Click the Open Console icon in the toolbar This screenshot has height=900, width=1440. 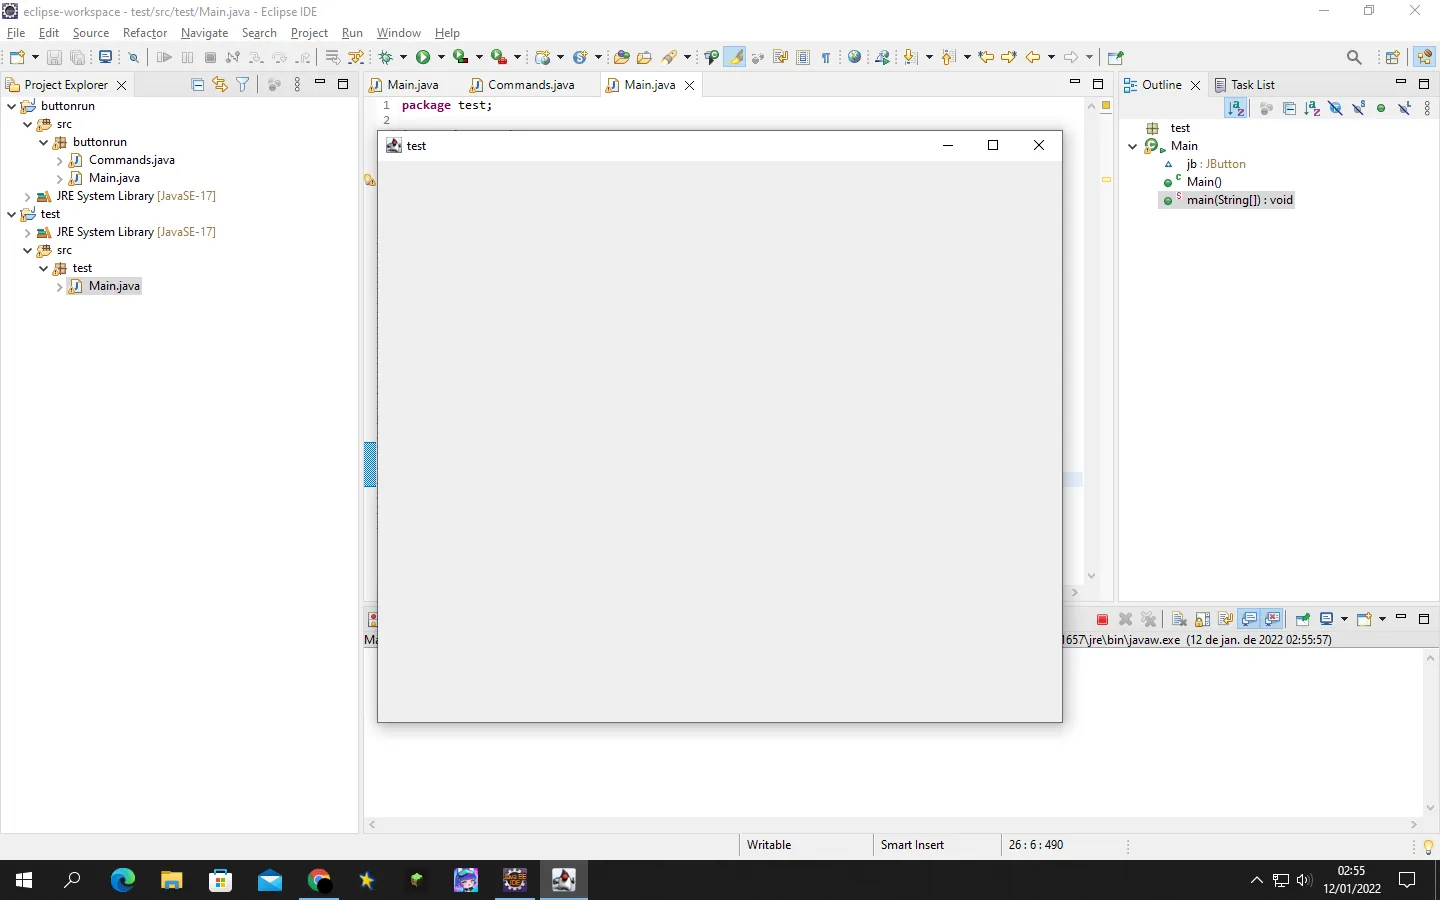tap(105, 57)
